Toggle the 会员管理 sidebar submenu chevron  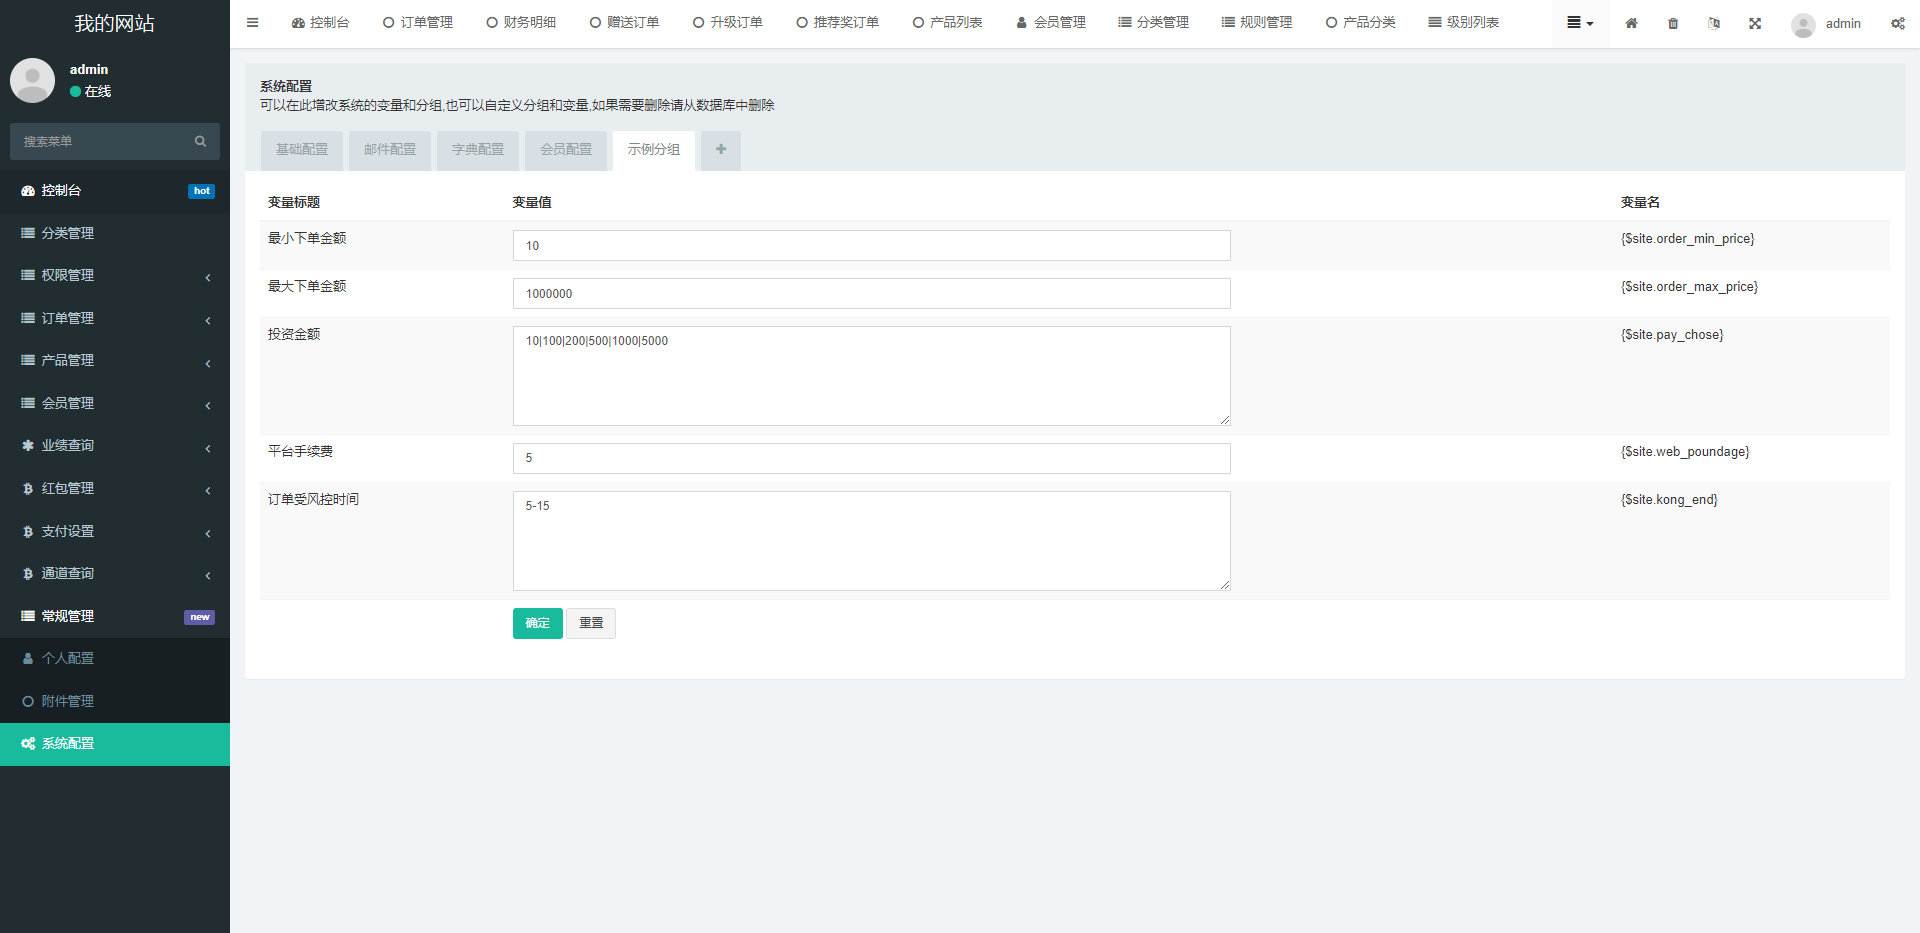pyautogui.click(x=208, y=405)
